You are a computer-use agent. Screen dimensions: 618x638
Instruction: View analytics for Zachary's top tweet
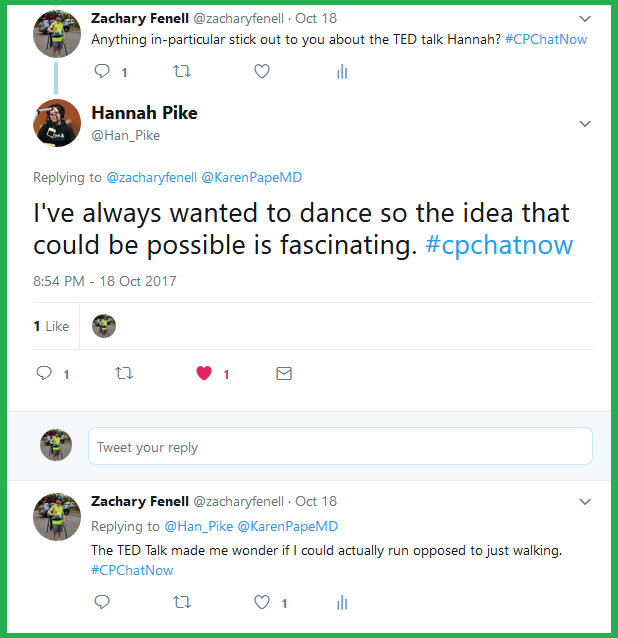point(342,71)
